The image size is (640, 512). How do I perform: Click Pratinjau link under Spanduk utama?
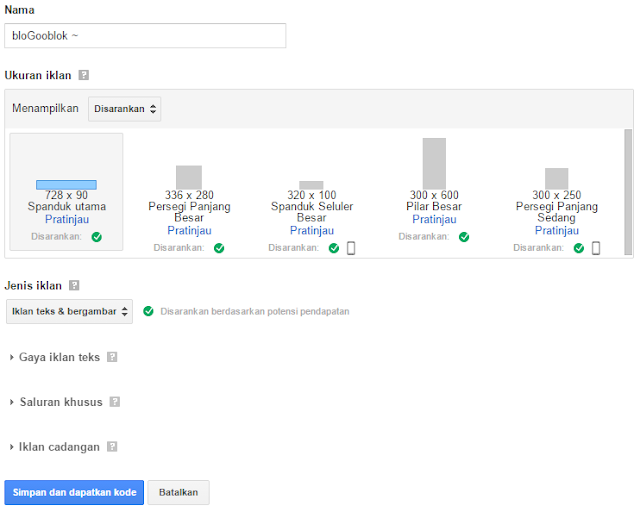(x=67, y=219)
